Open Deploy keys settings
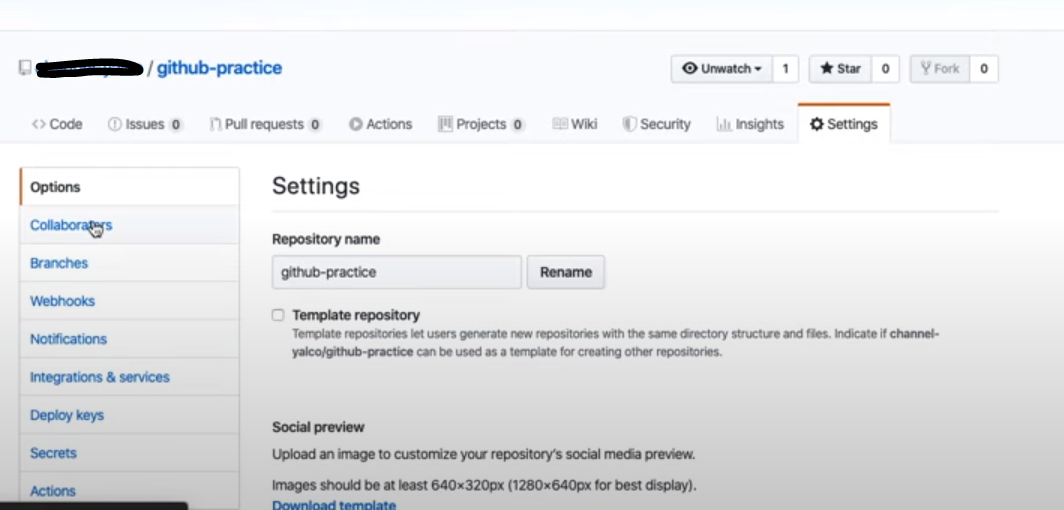The height and width of the screenshot is (510, 1064). click(x=129, y=415)
